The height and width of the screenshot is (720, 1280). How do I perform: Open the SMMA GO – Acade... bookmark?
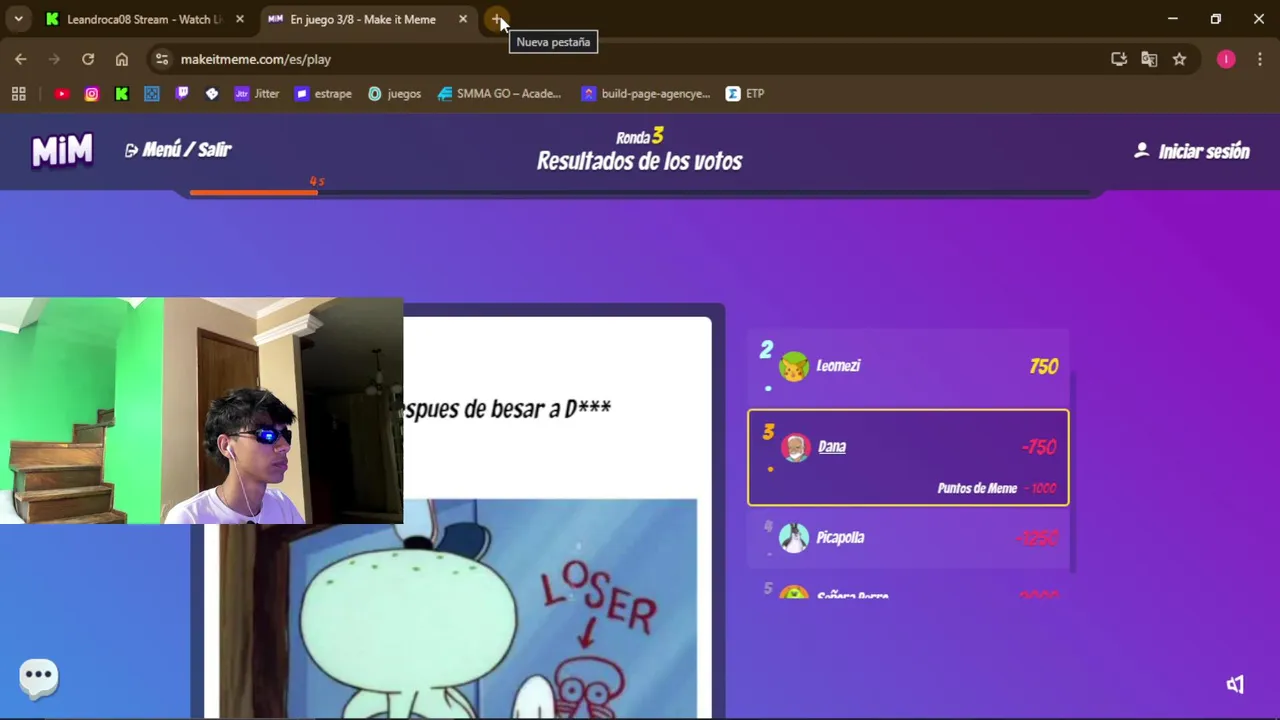(x=500, y=94)
